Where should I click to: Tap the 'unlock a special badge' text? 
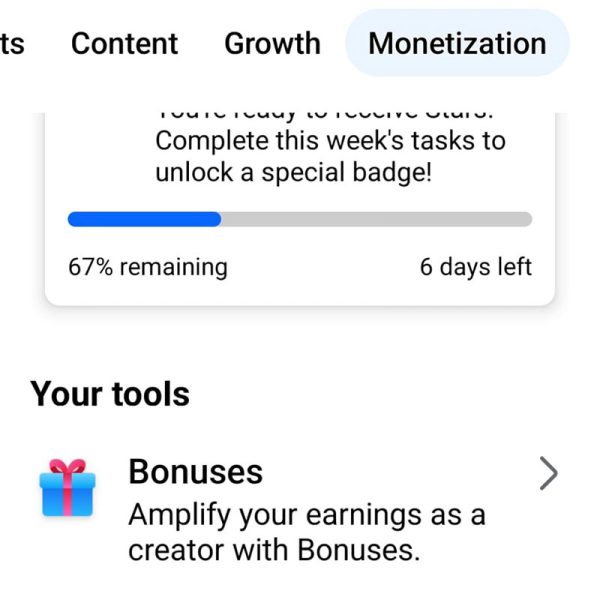click(294, 172)
